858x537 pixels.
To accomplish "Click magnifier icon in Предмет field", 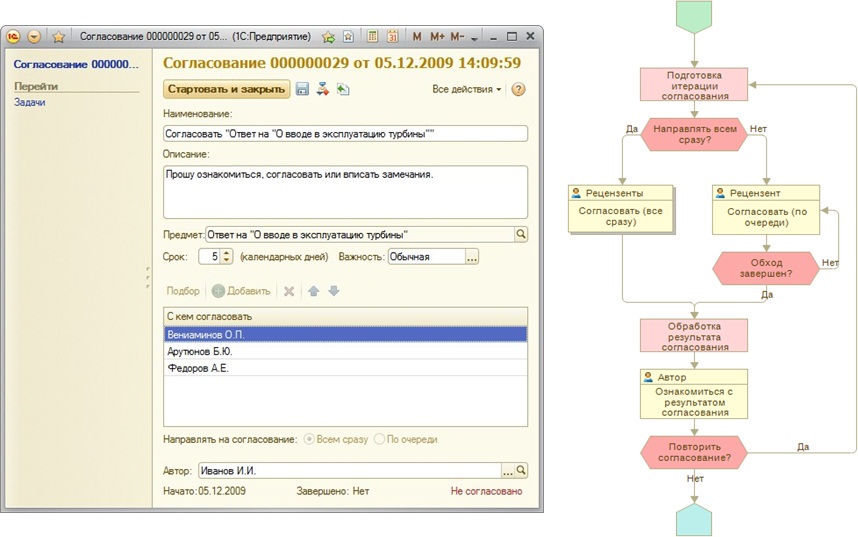I will (x=520, y=234).
